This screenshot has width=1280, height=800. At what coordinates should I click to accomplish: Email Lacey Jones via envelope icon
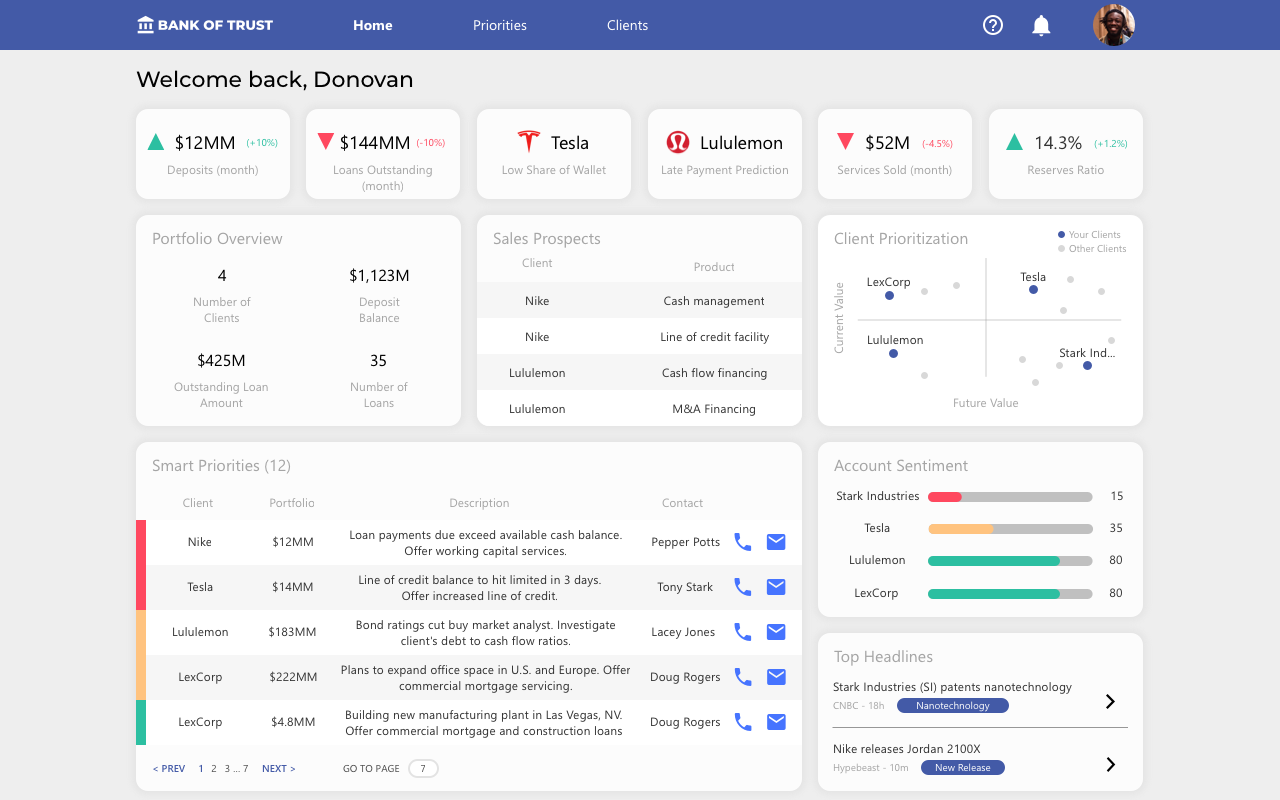(x=776, y=632)
